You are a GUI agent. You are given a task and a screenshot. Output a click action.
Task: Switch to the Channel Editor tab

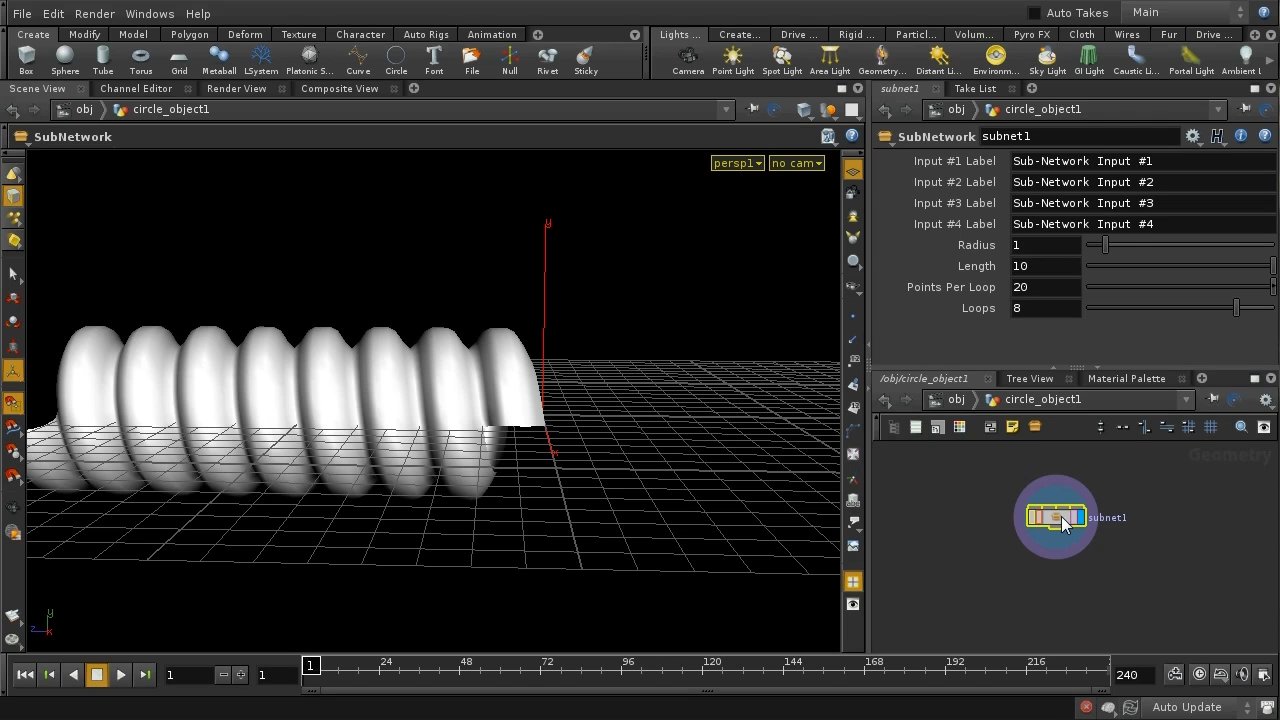[136, 88]
